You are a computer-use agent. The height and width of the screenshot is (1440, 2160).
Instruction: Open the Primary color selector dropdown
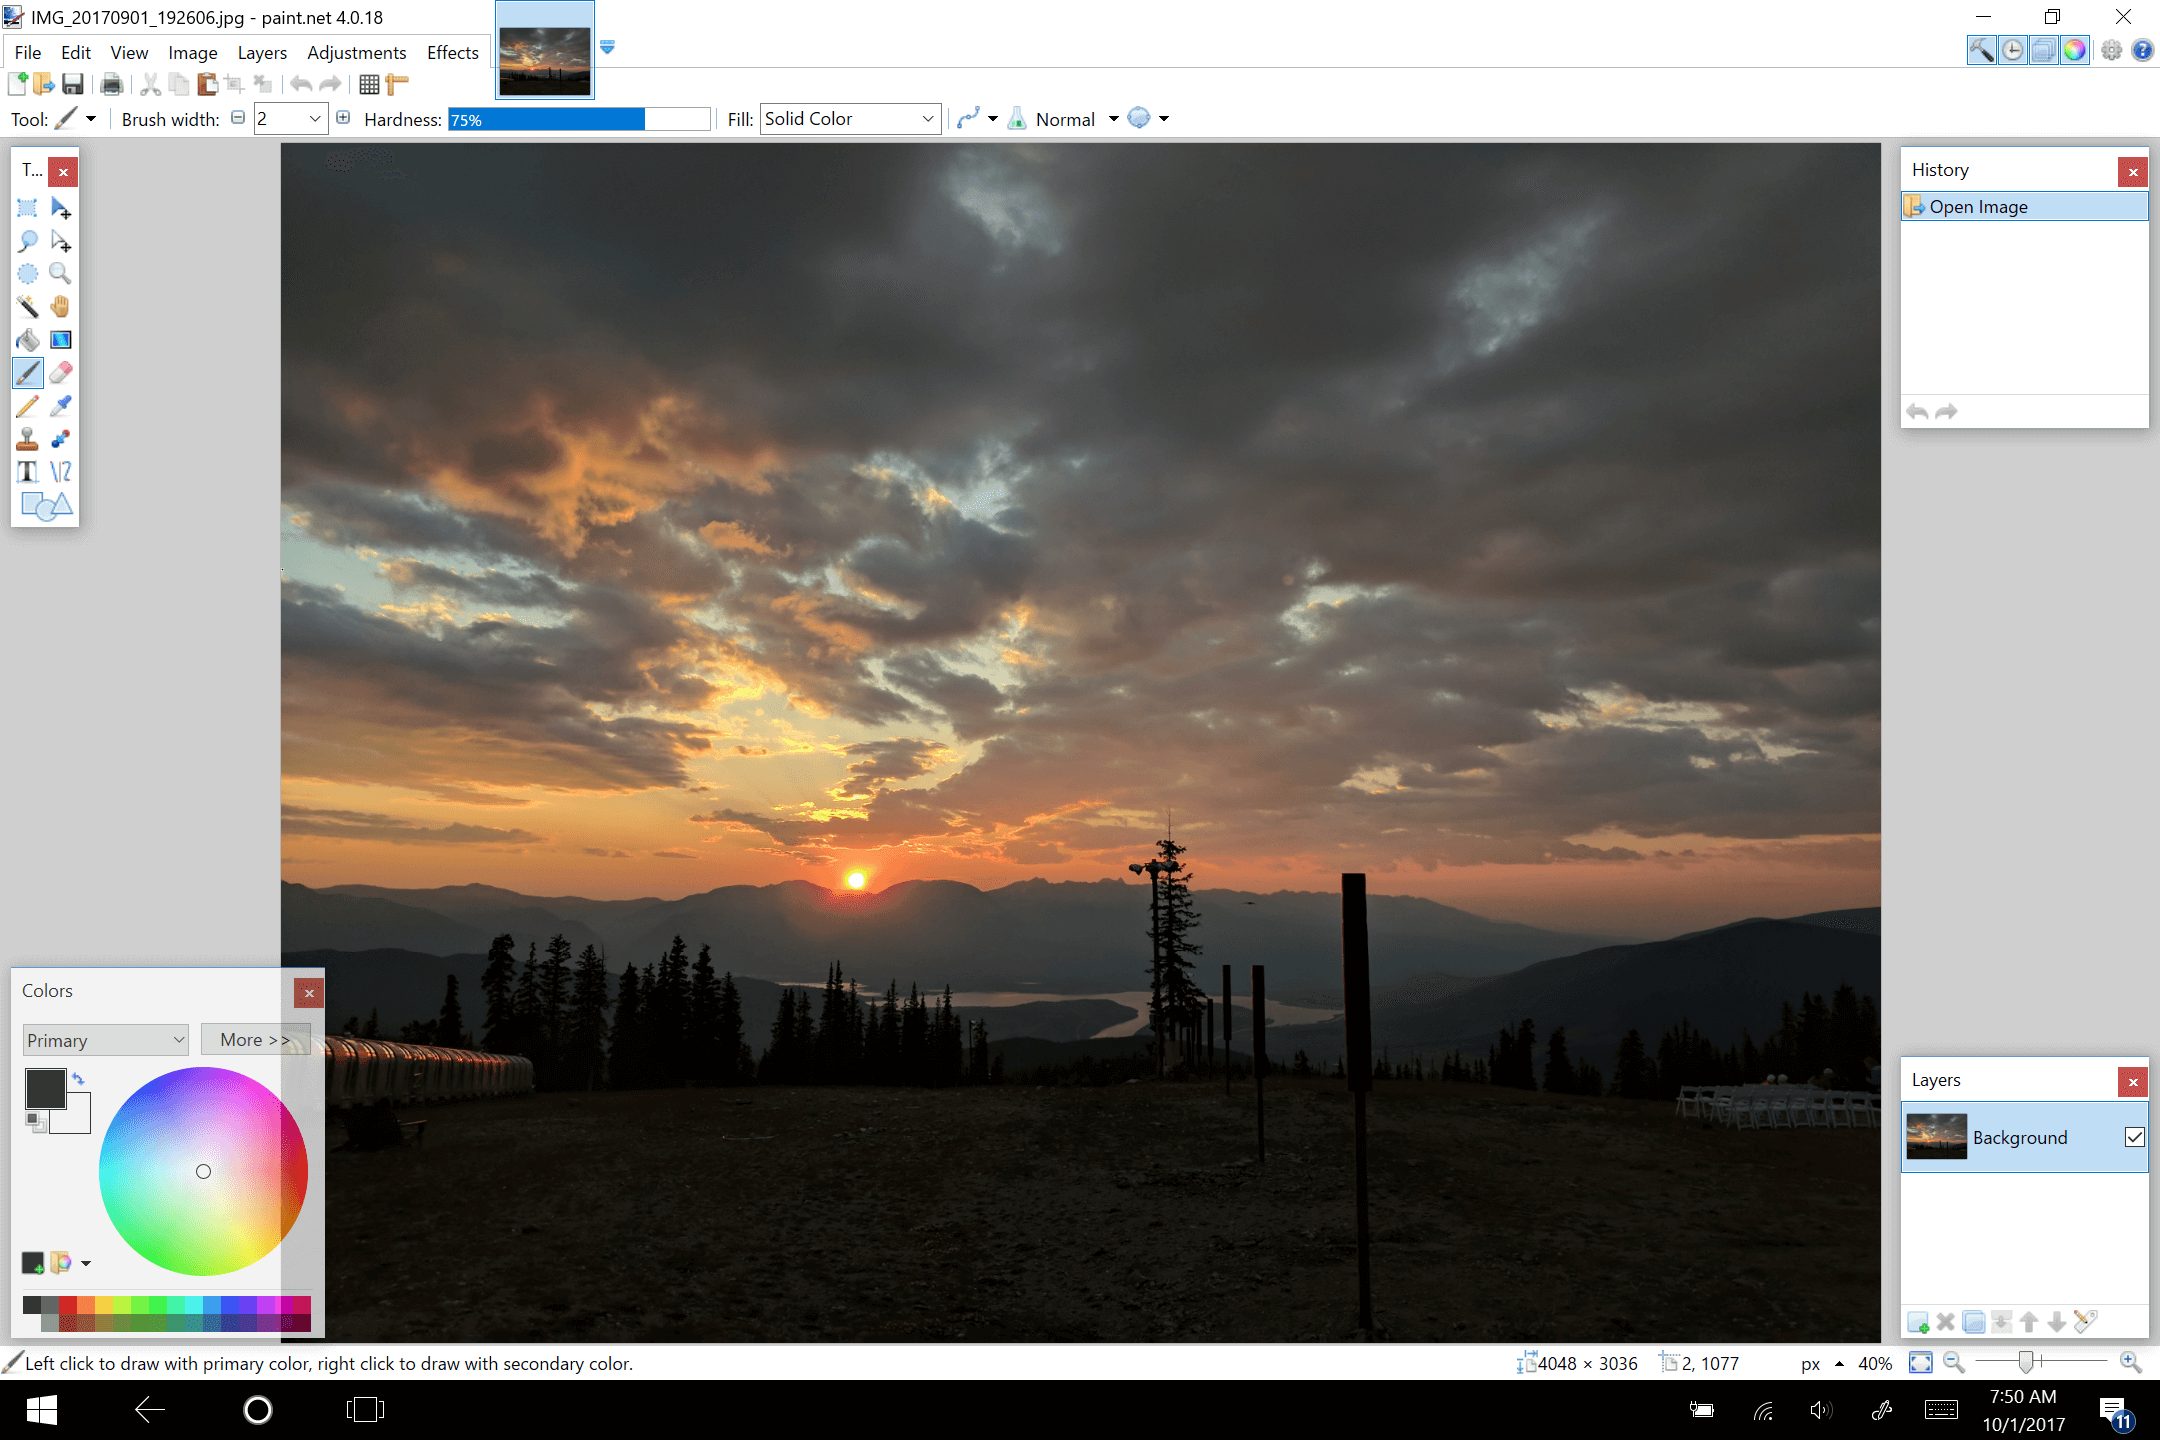tap(106, 1040)
